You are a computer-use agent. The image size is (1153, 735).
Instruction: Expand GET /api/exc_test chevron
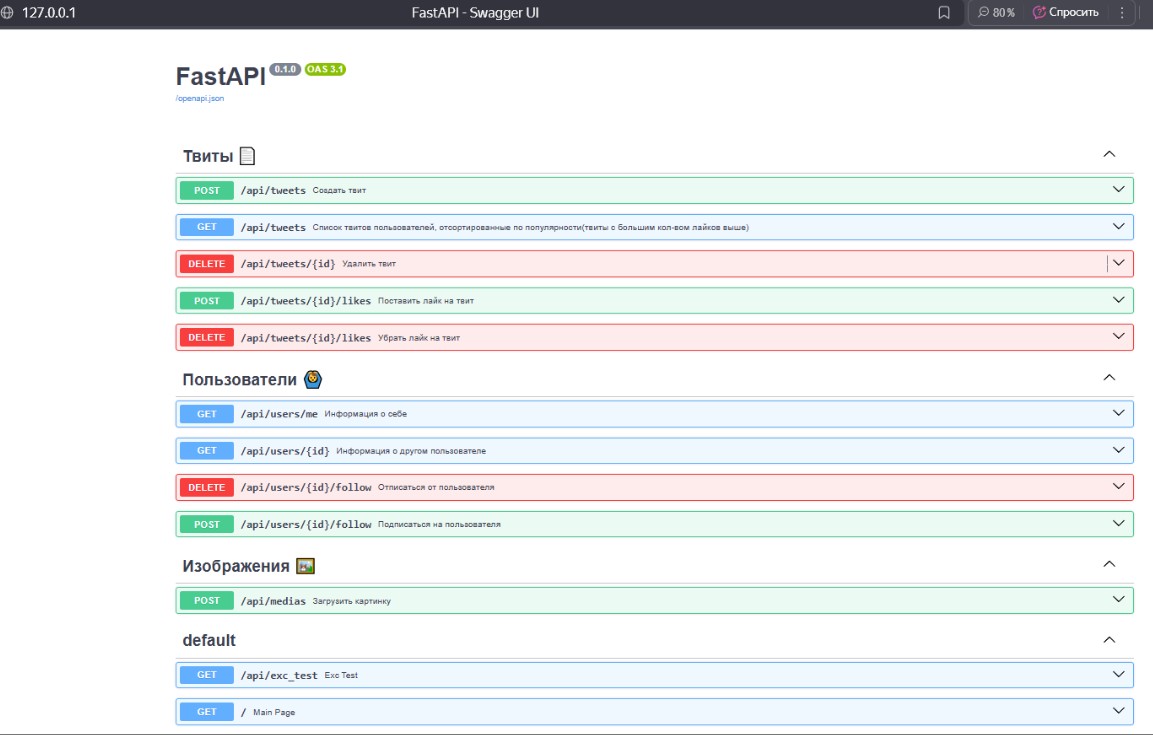[x=1118, y=674]
